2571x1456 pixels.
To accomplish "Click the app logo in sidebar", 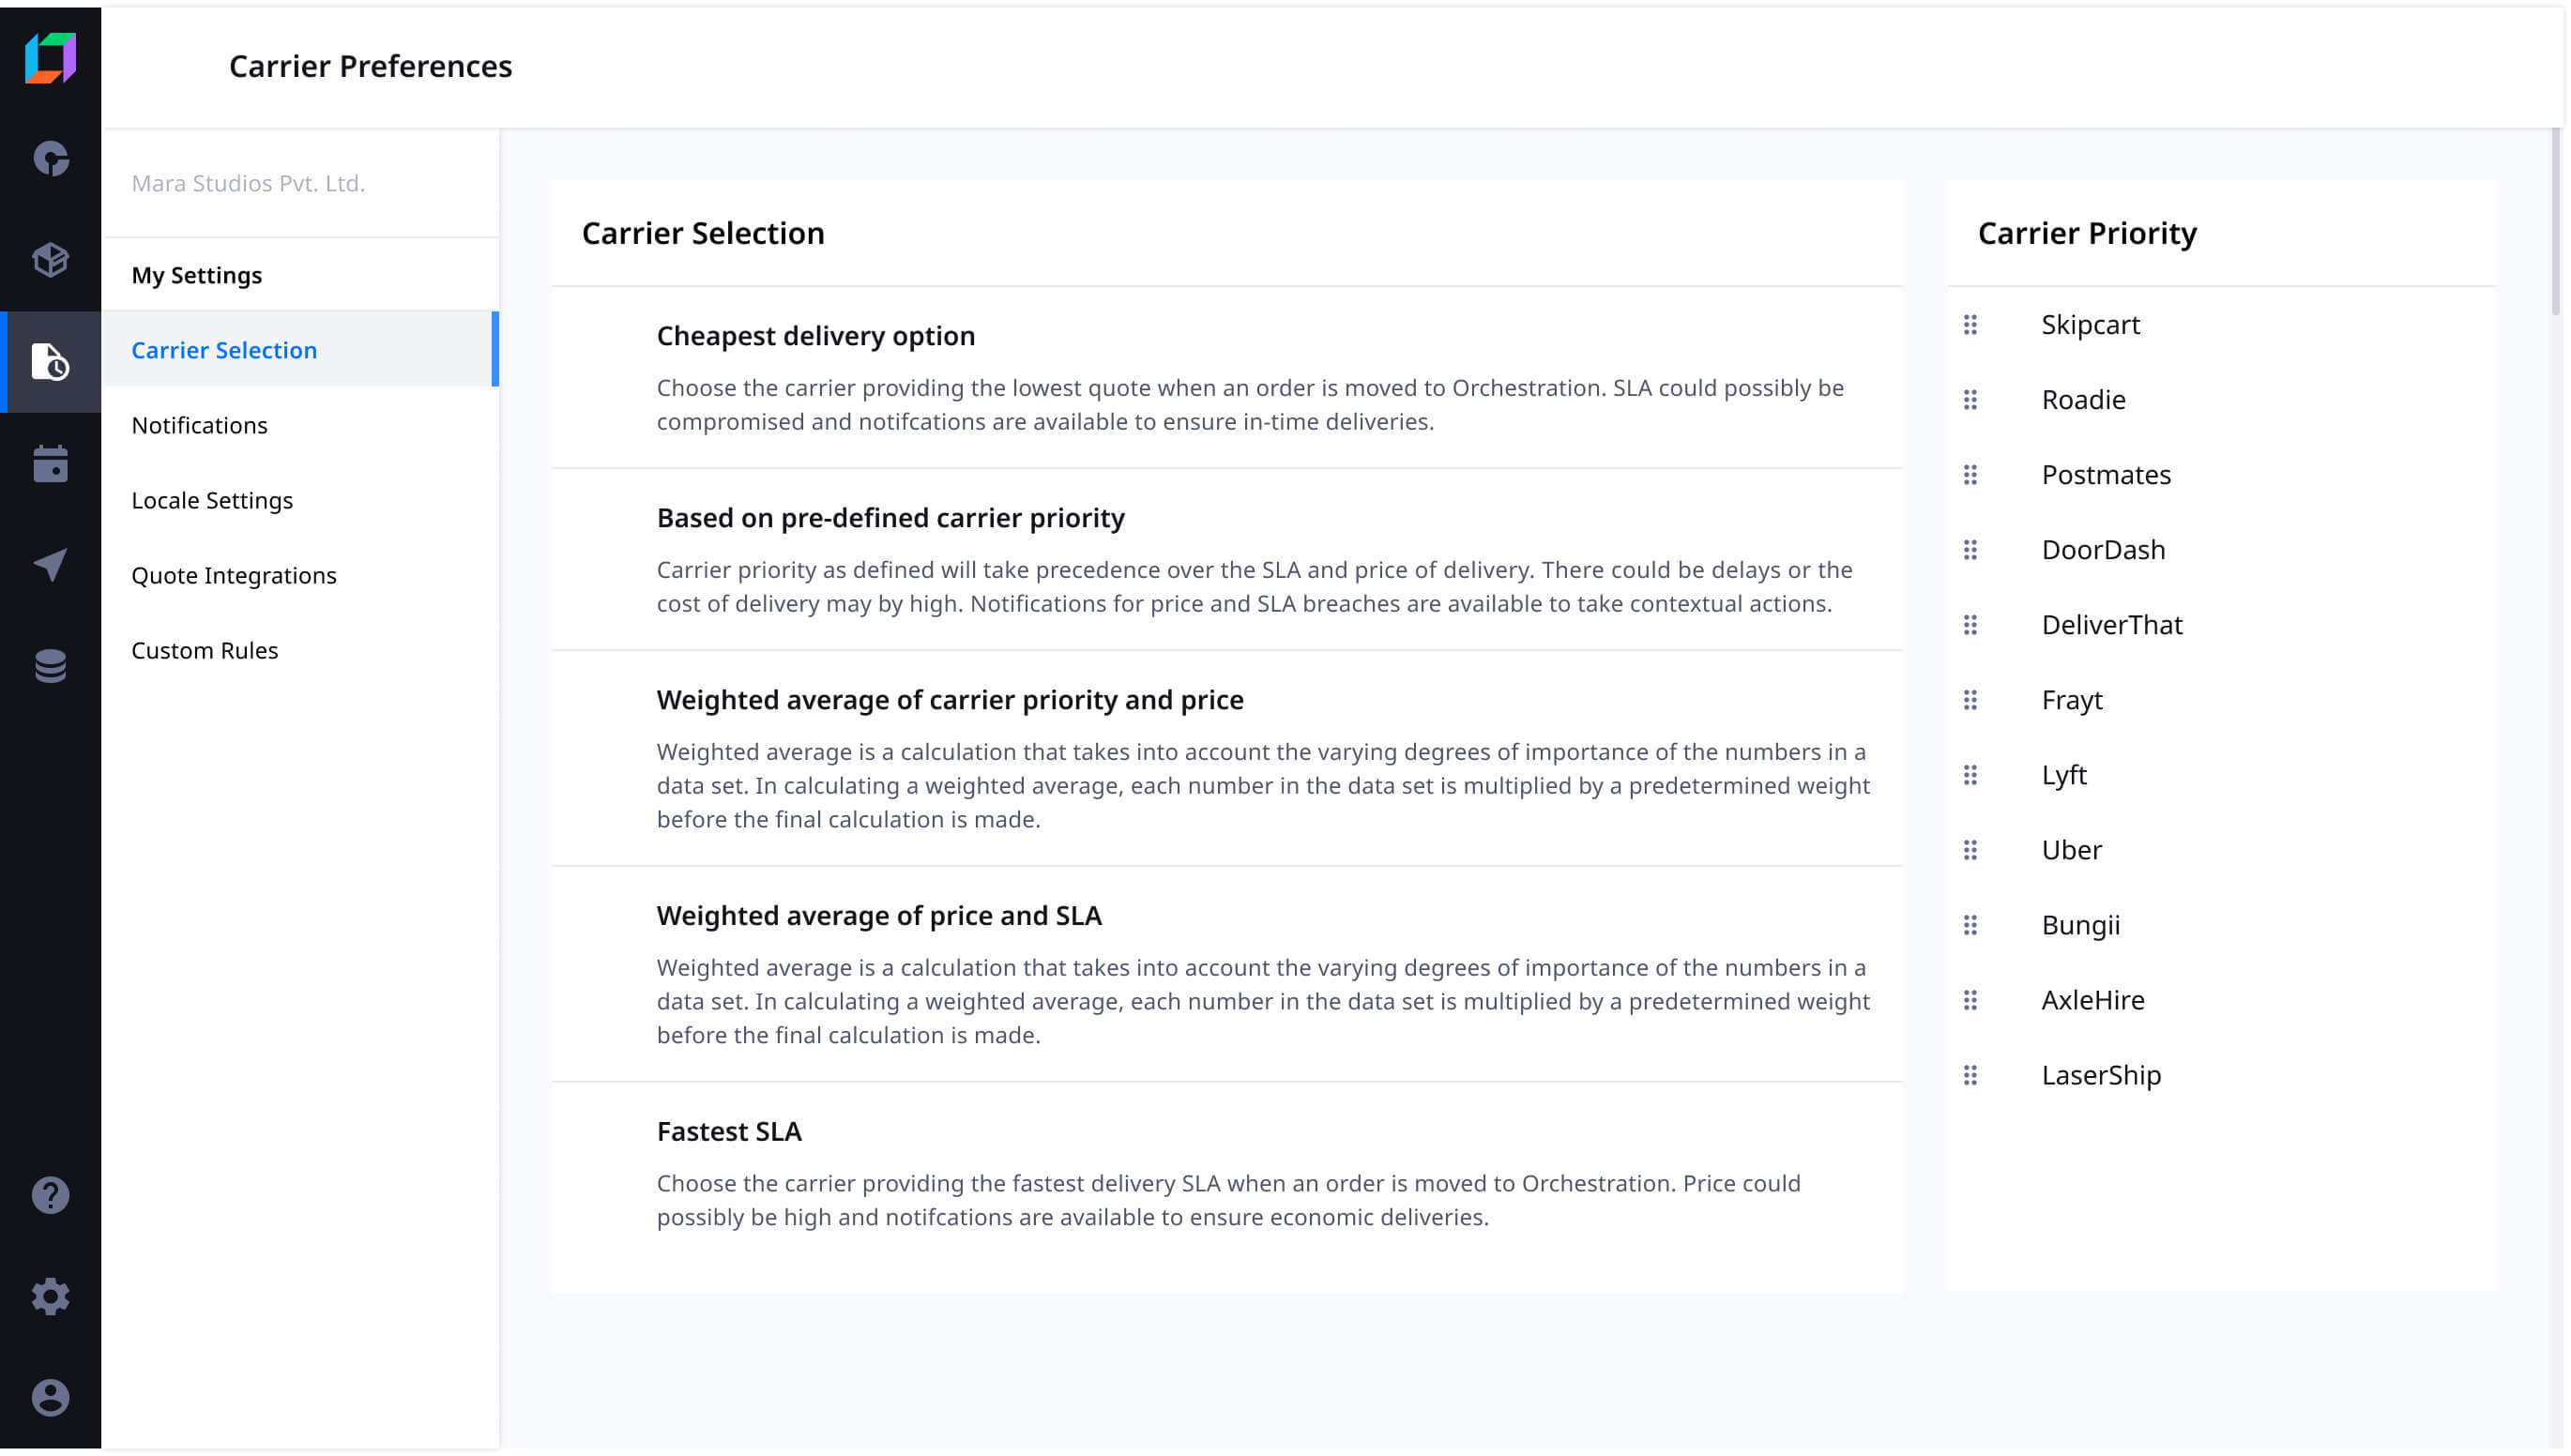I will [x=50, y=58].
